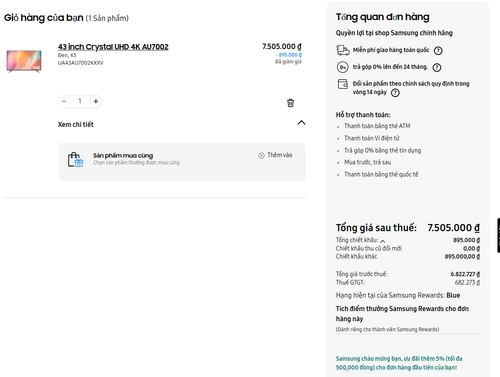Image resolution: width=500 pixels, height=377 pixels.
Task: Click the Sản phẩm mua cùng heading
Action: tap(123, 155)
